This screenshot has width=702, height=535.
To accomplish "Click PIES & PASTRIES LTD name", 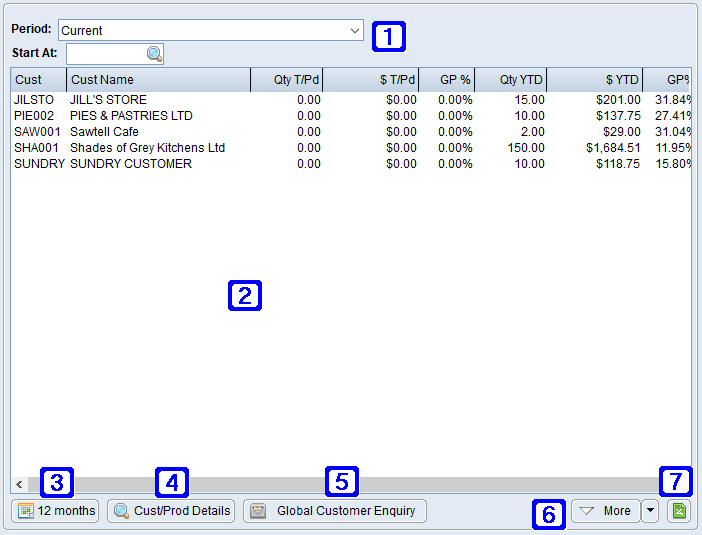I will [x=131, y=116].
